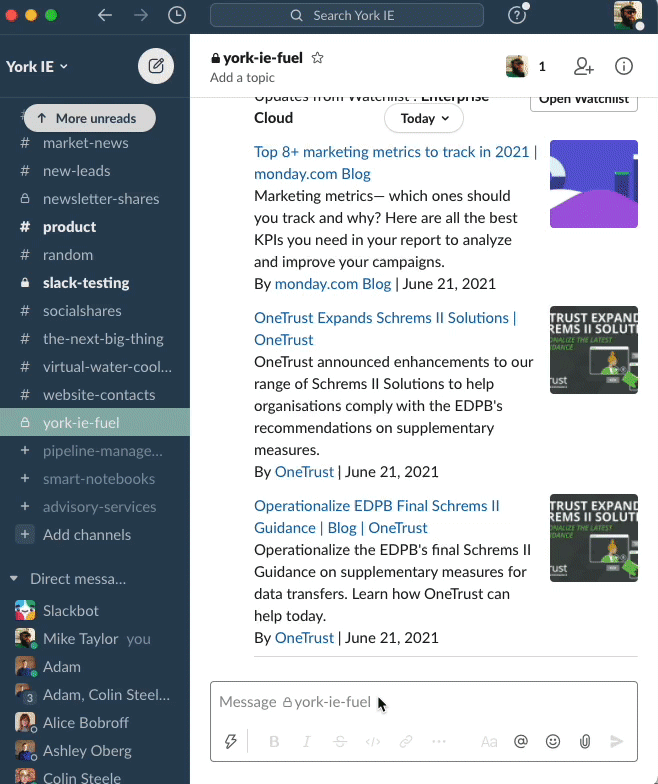Open the emoji picker
The height and width of the screenshot is (784, 658).
click(x=552, y=741)
